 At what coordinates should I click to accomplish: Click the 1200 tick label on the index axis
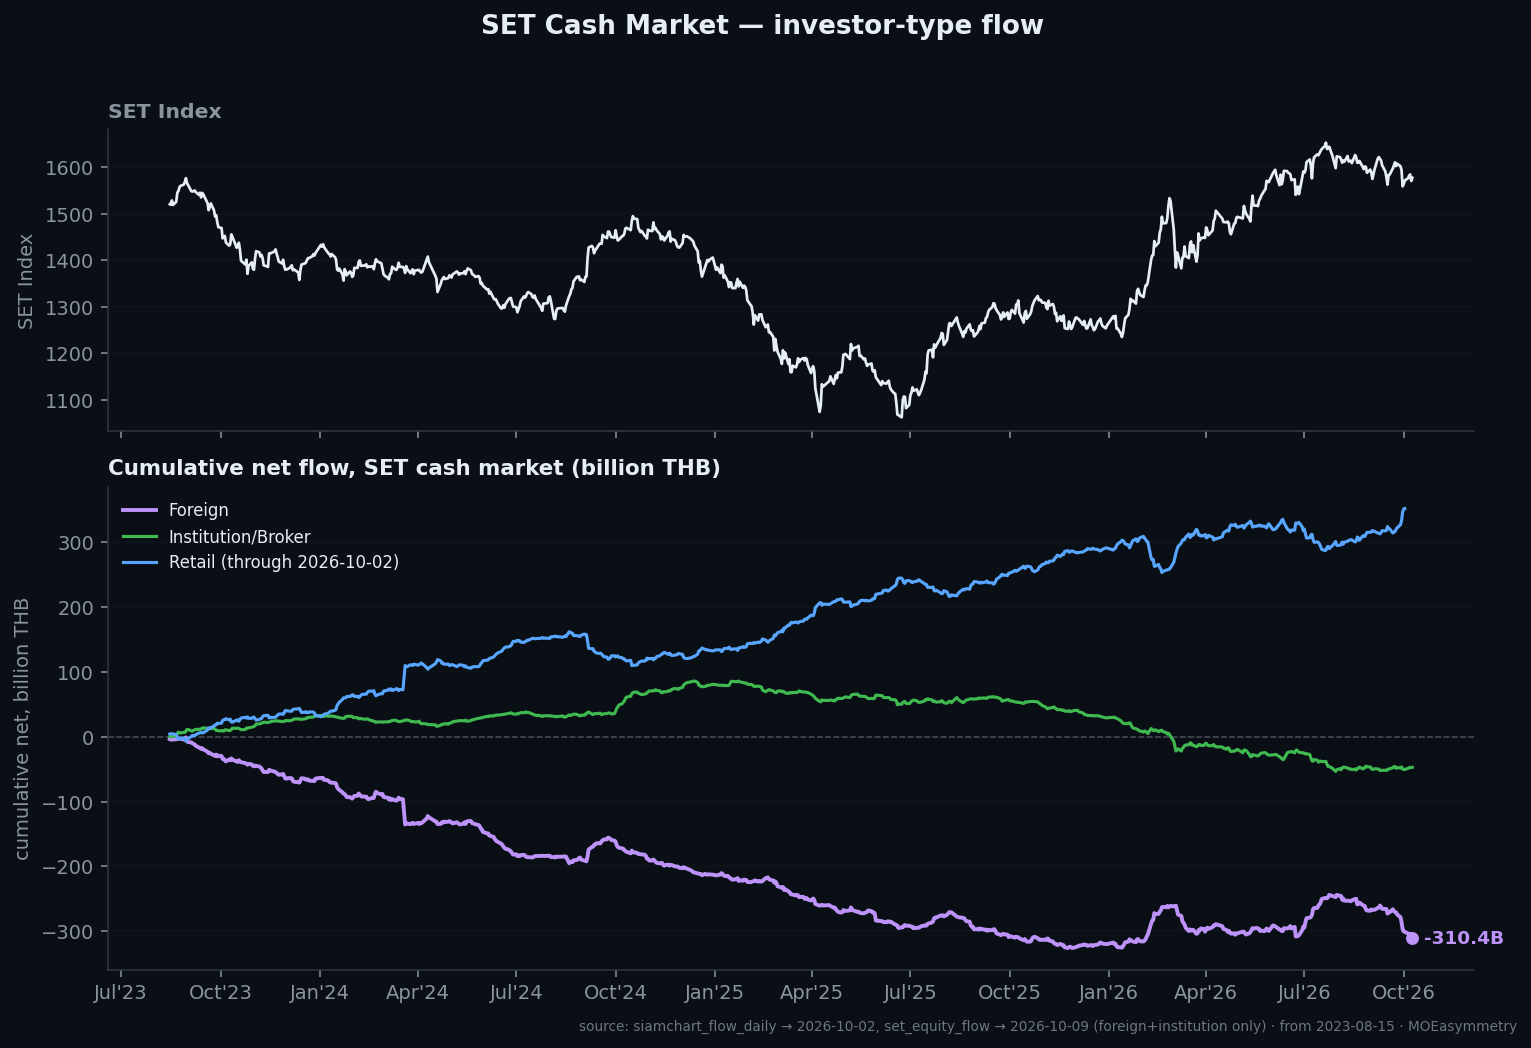(69, 354)
